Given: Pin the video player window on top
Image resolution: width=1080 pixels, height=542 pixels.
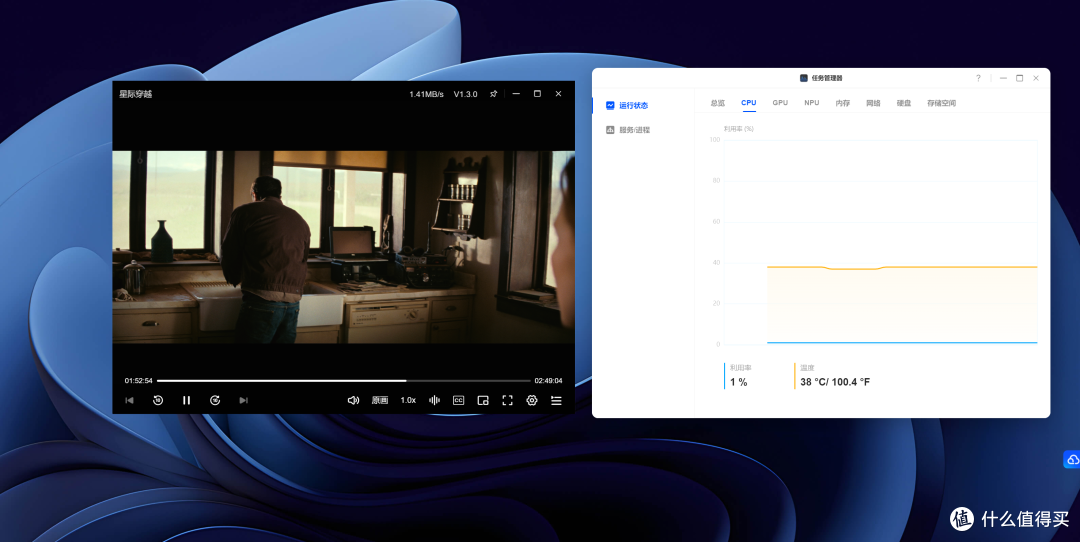Looking at the screenshot, I should [493, 94].
